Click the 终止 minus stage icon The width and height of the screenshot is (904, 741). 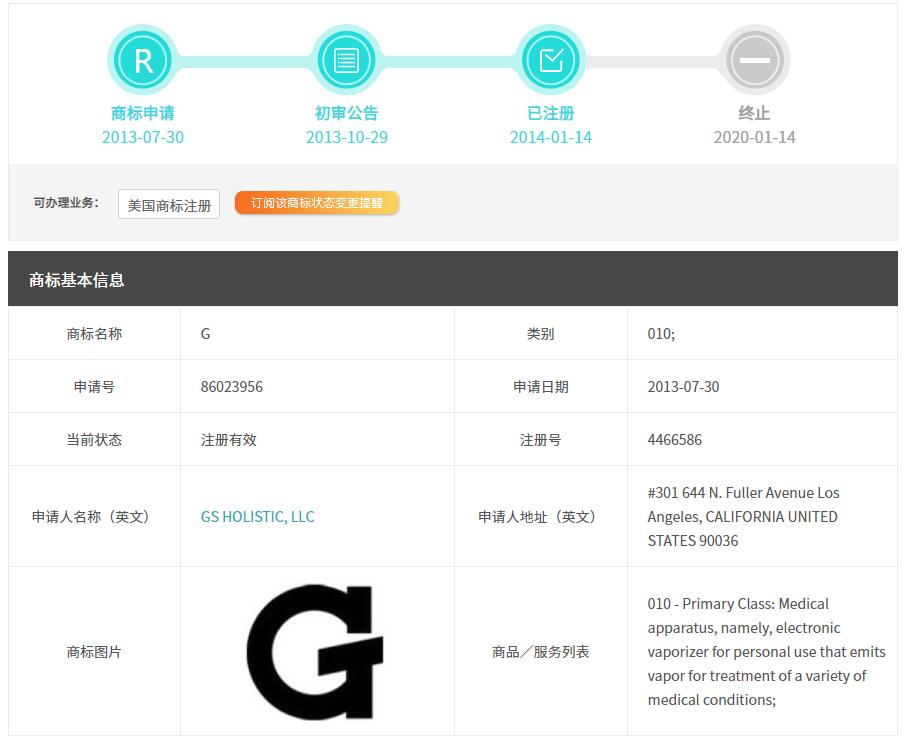(754, 61)
